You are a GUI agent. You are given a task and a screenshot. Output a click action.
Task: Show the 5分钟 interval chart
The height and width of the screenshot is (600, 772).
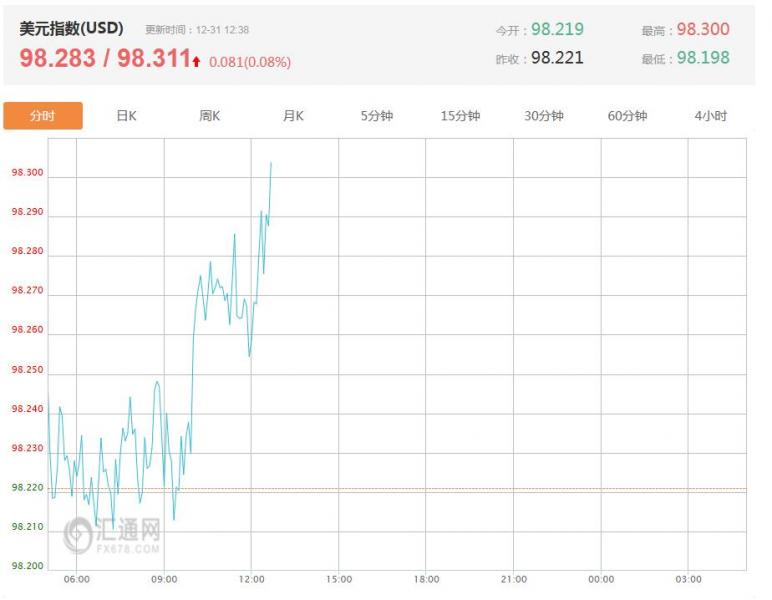pyautogui.click(x=377, y=116)
